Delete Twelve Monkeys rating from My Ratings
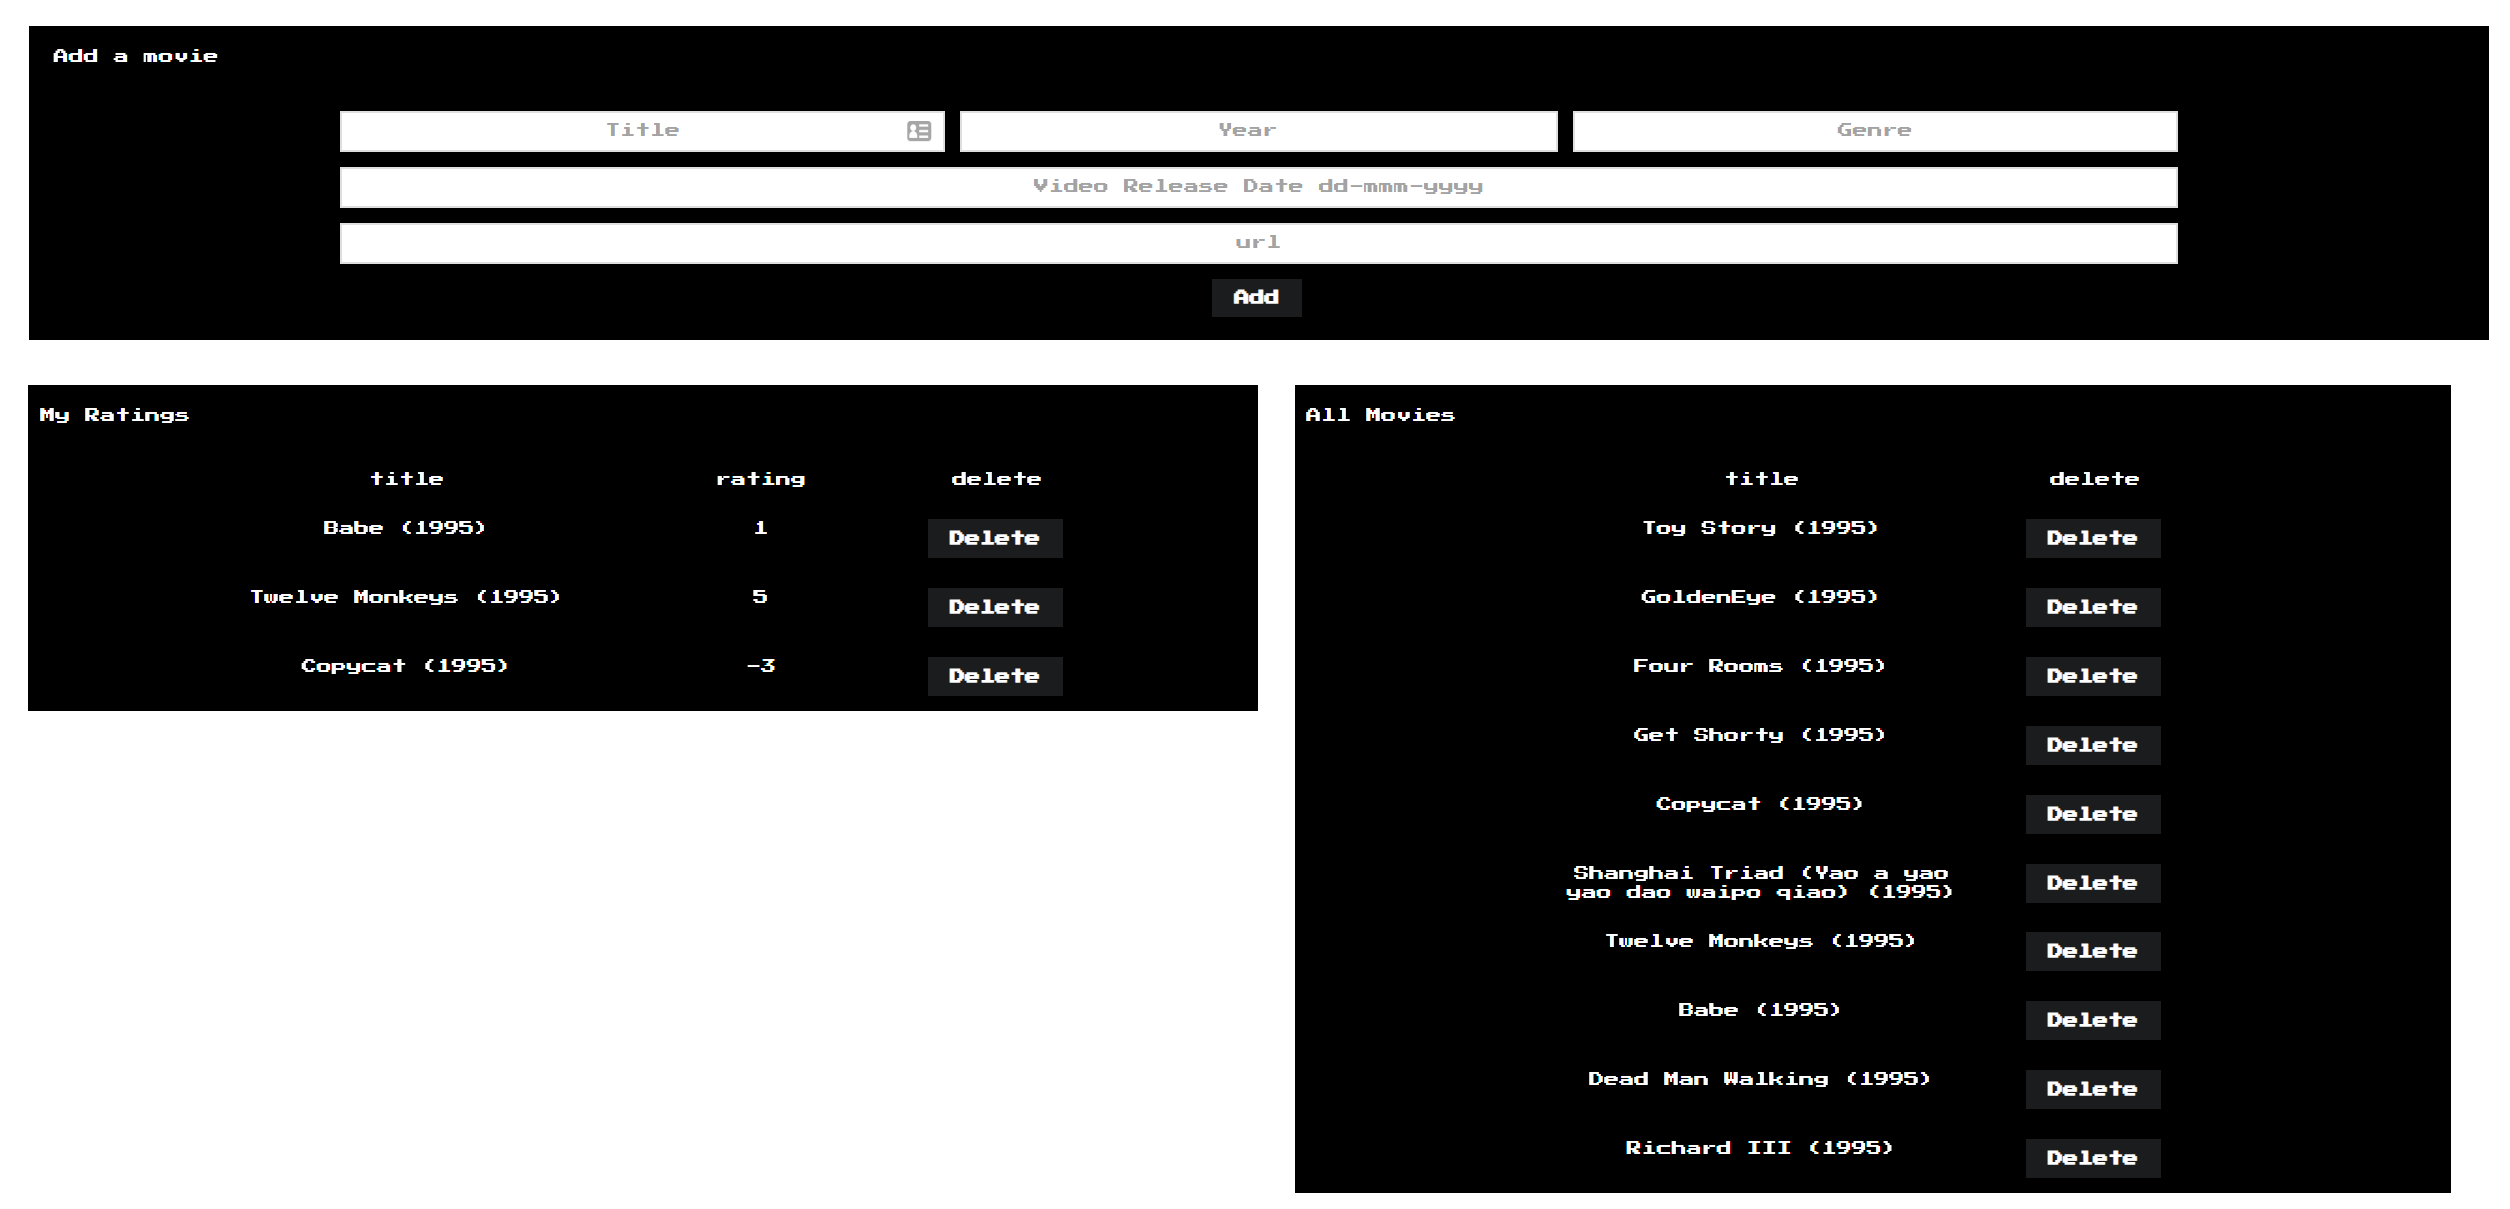This screenshot has height=1209, width=2510. click(x=994, y=607)
